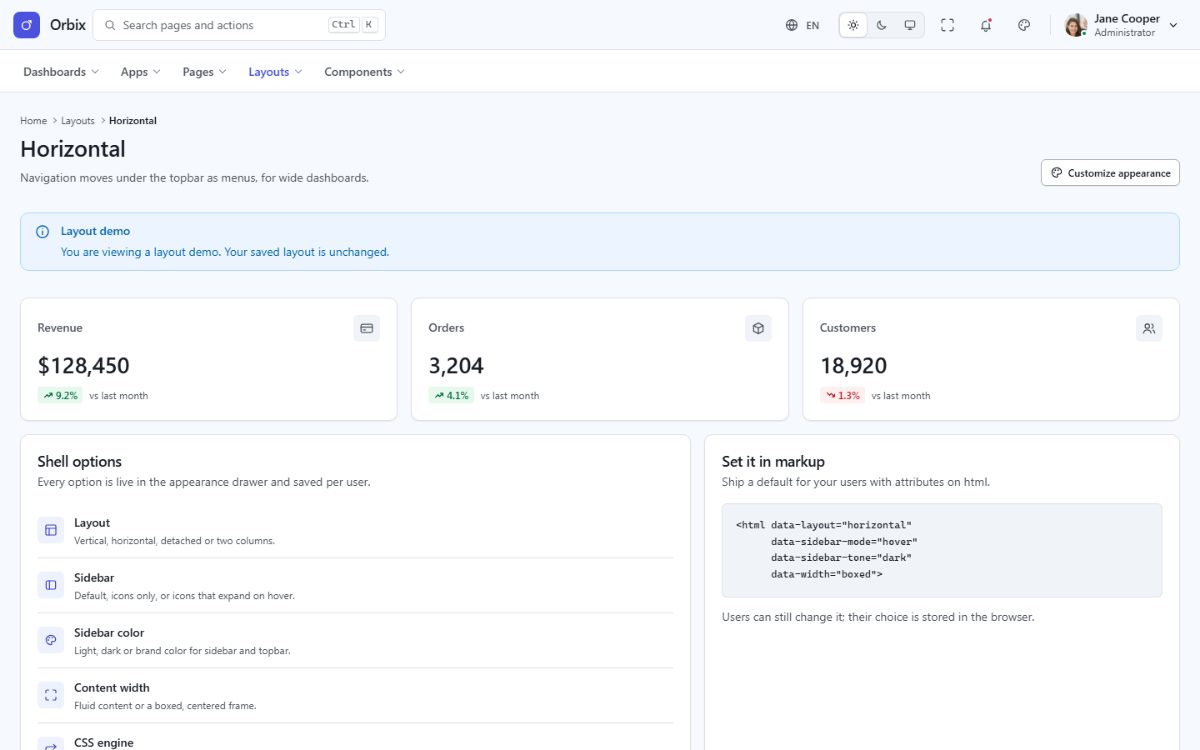Expand the Dashboards dropdown menu
Screen dimensions: 1200x750
(61, 72)
